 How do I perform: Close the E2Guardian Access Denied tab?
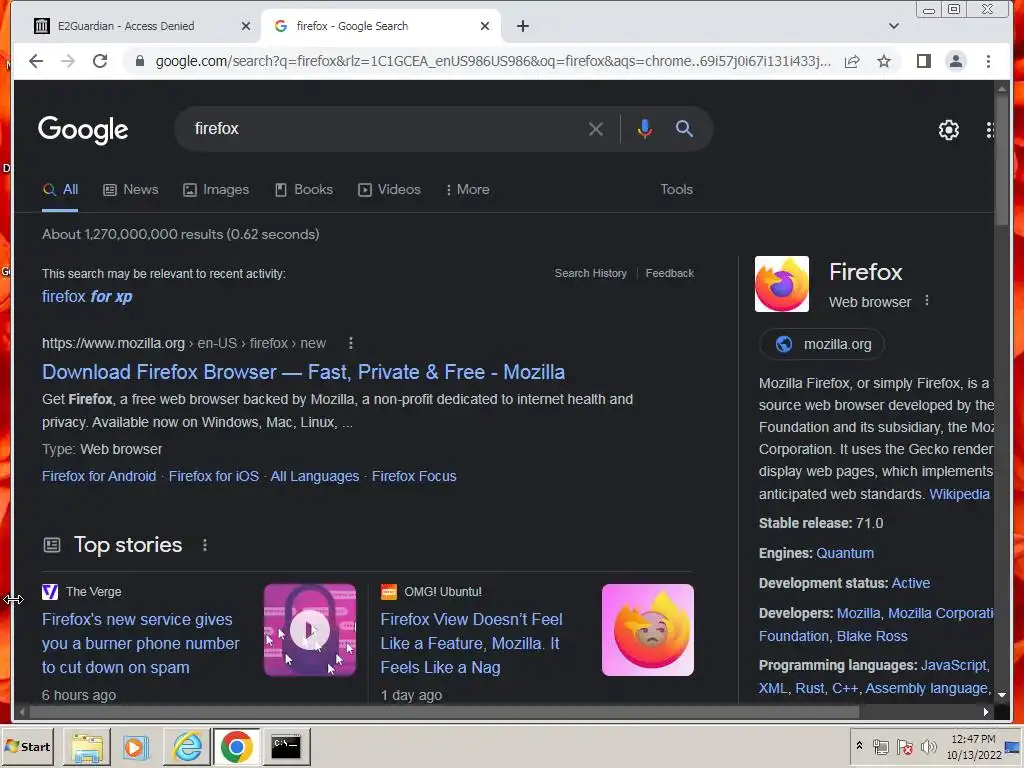(x=246, y=26)
